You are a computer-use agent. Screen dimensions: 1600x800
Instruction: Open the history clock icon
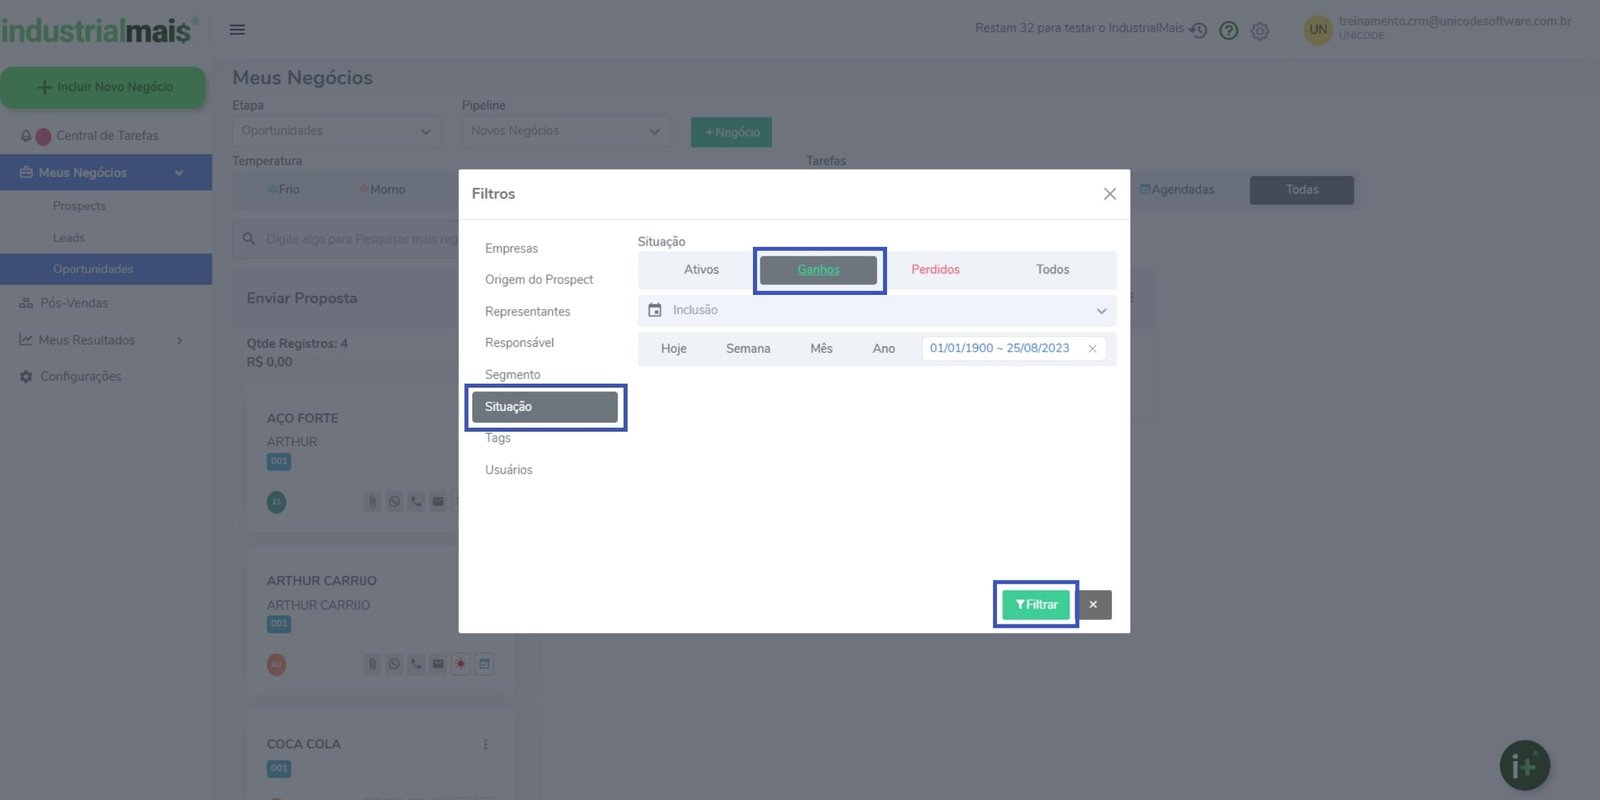[1198, 30]
